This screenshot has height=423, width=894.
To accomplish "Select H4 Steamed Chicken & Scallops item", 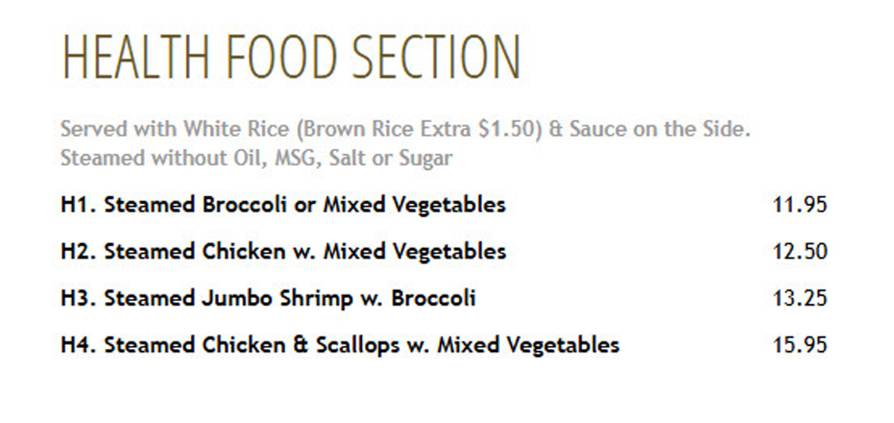I will (340, 345).
